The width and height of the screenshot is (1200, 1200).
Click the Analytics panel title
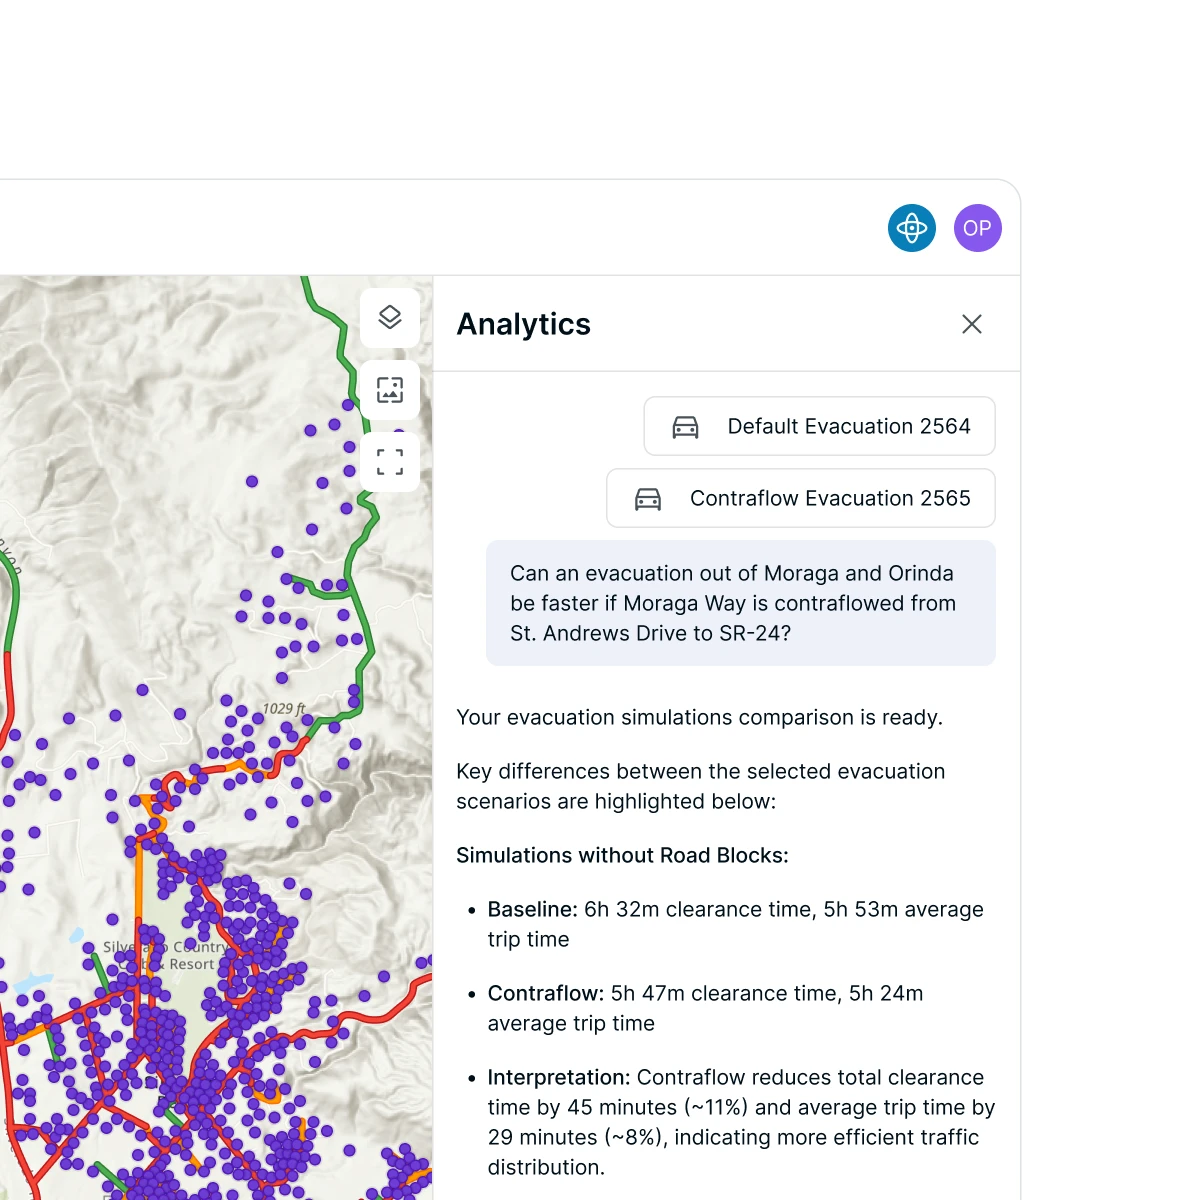click(523, 324)
